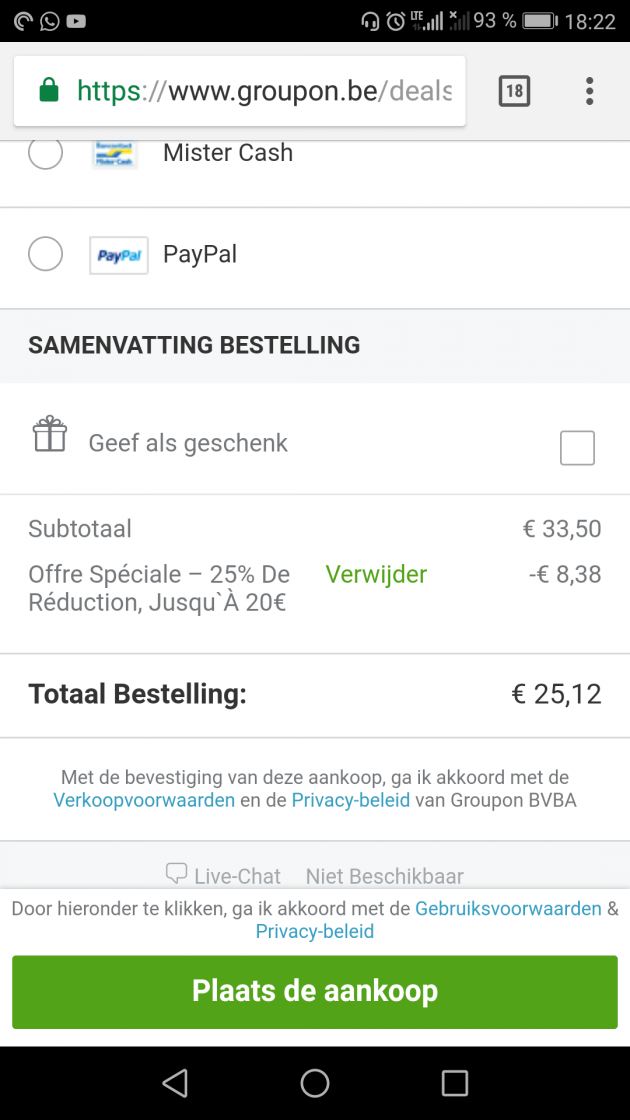Tap the Mister Cash logo icon
This screenshot has height=1120, width=630.
click(x=114, y=153)
